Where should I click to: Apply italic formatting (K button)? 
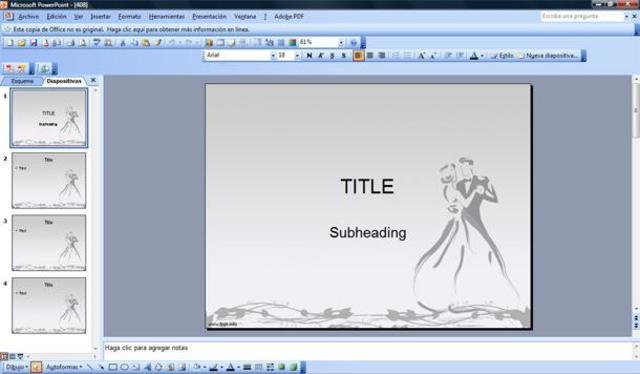pos(321,56)
